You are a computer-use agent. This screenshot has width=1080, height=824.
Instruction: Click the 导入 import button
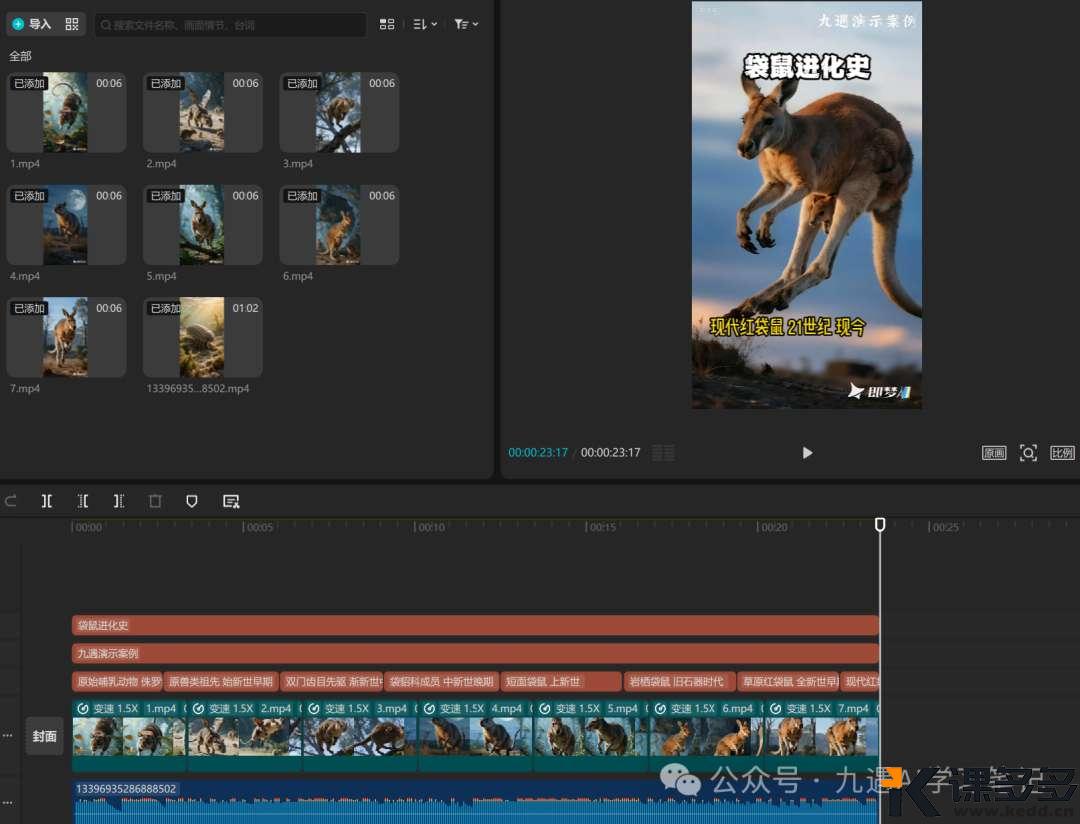(x=32, y=24)
